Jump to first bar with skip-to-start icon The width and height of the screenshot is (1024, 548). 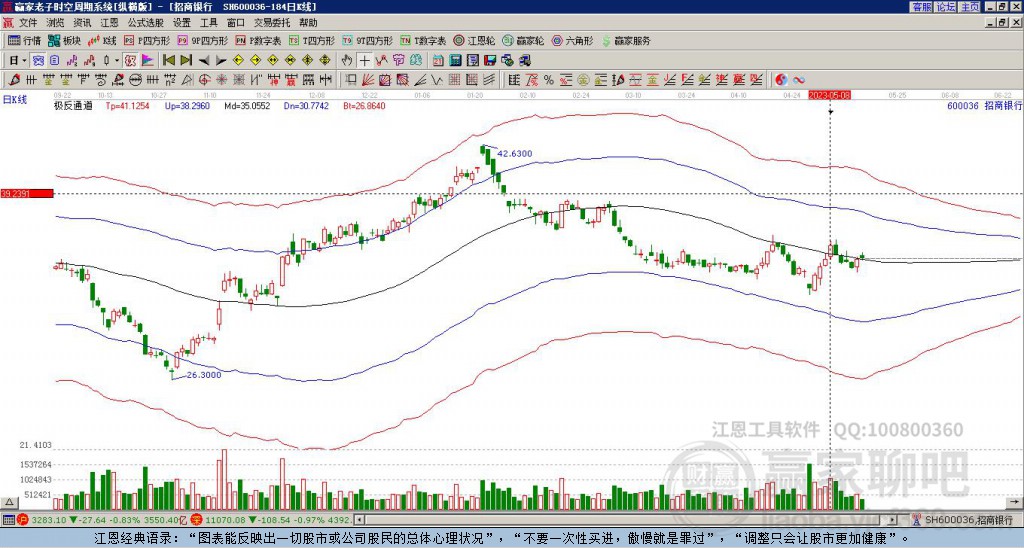(x=168, y=61)
